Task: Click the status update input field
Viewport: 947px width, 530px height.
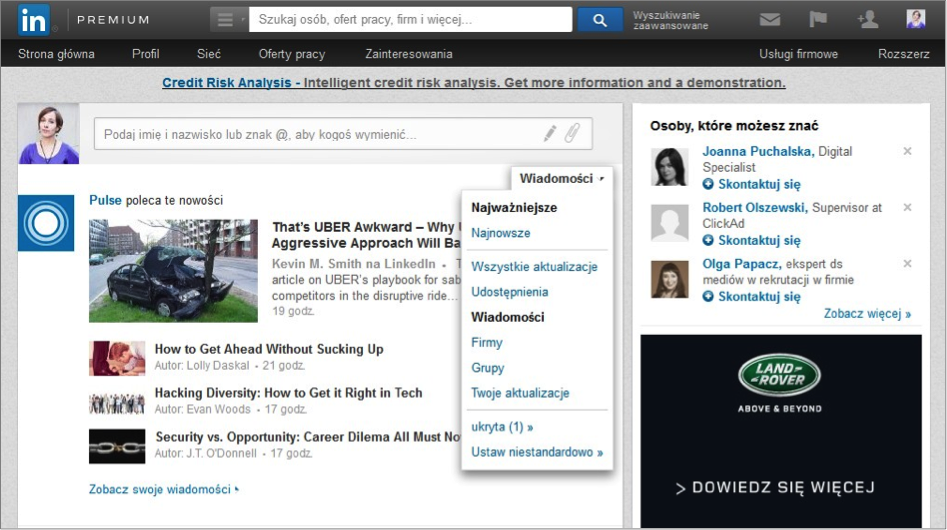Action: coord(343,134)
